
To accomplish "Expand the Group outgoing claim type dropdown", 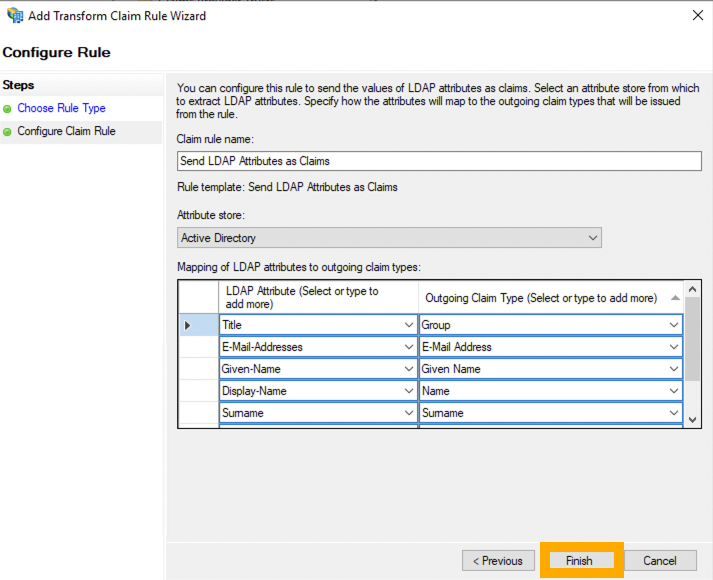I will coord(674,325).
